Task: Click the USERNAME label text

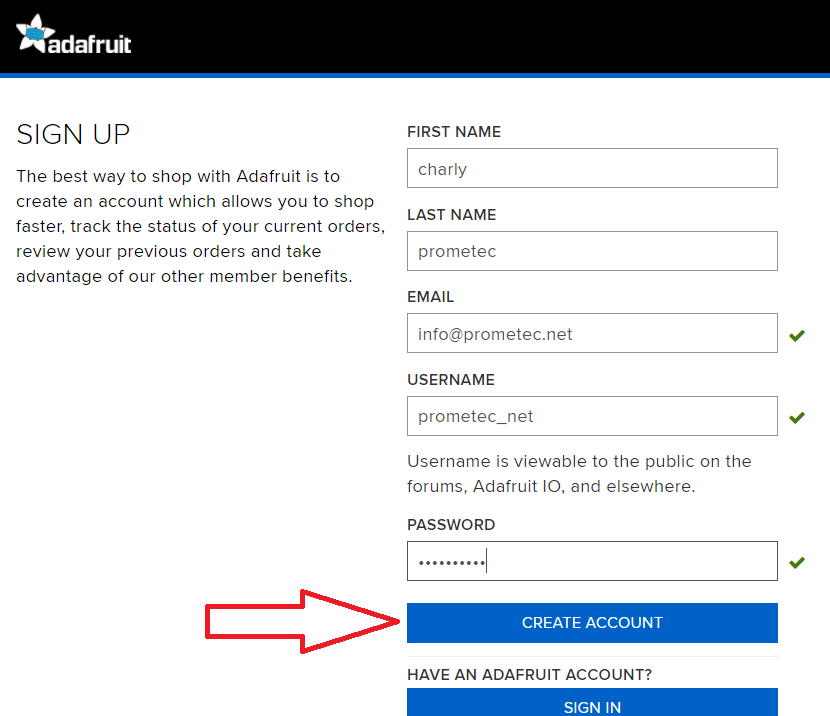Action: [x=451, y=380]
